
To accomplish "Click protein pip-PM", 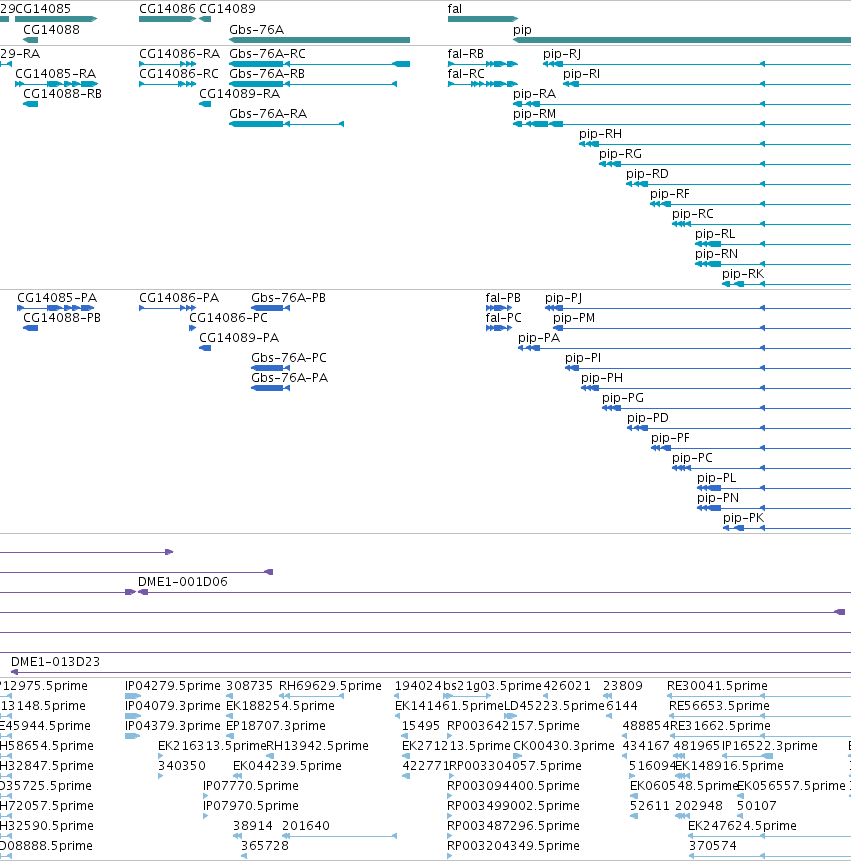I will click(702, 328).
